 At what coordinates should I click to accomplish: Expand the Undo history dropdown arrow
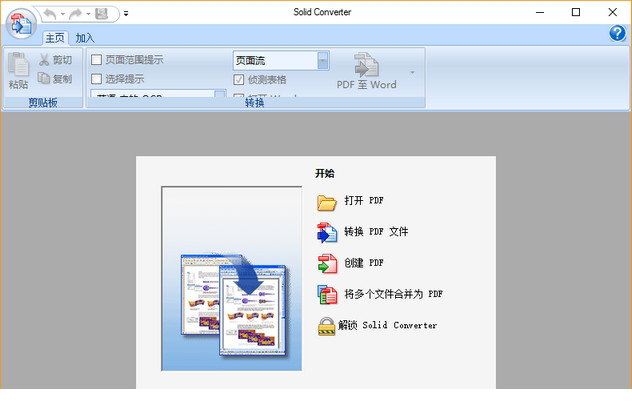click(63, 14)
